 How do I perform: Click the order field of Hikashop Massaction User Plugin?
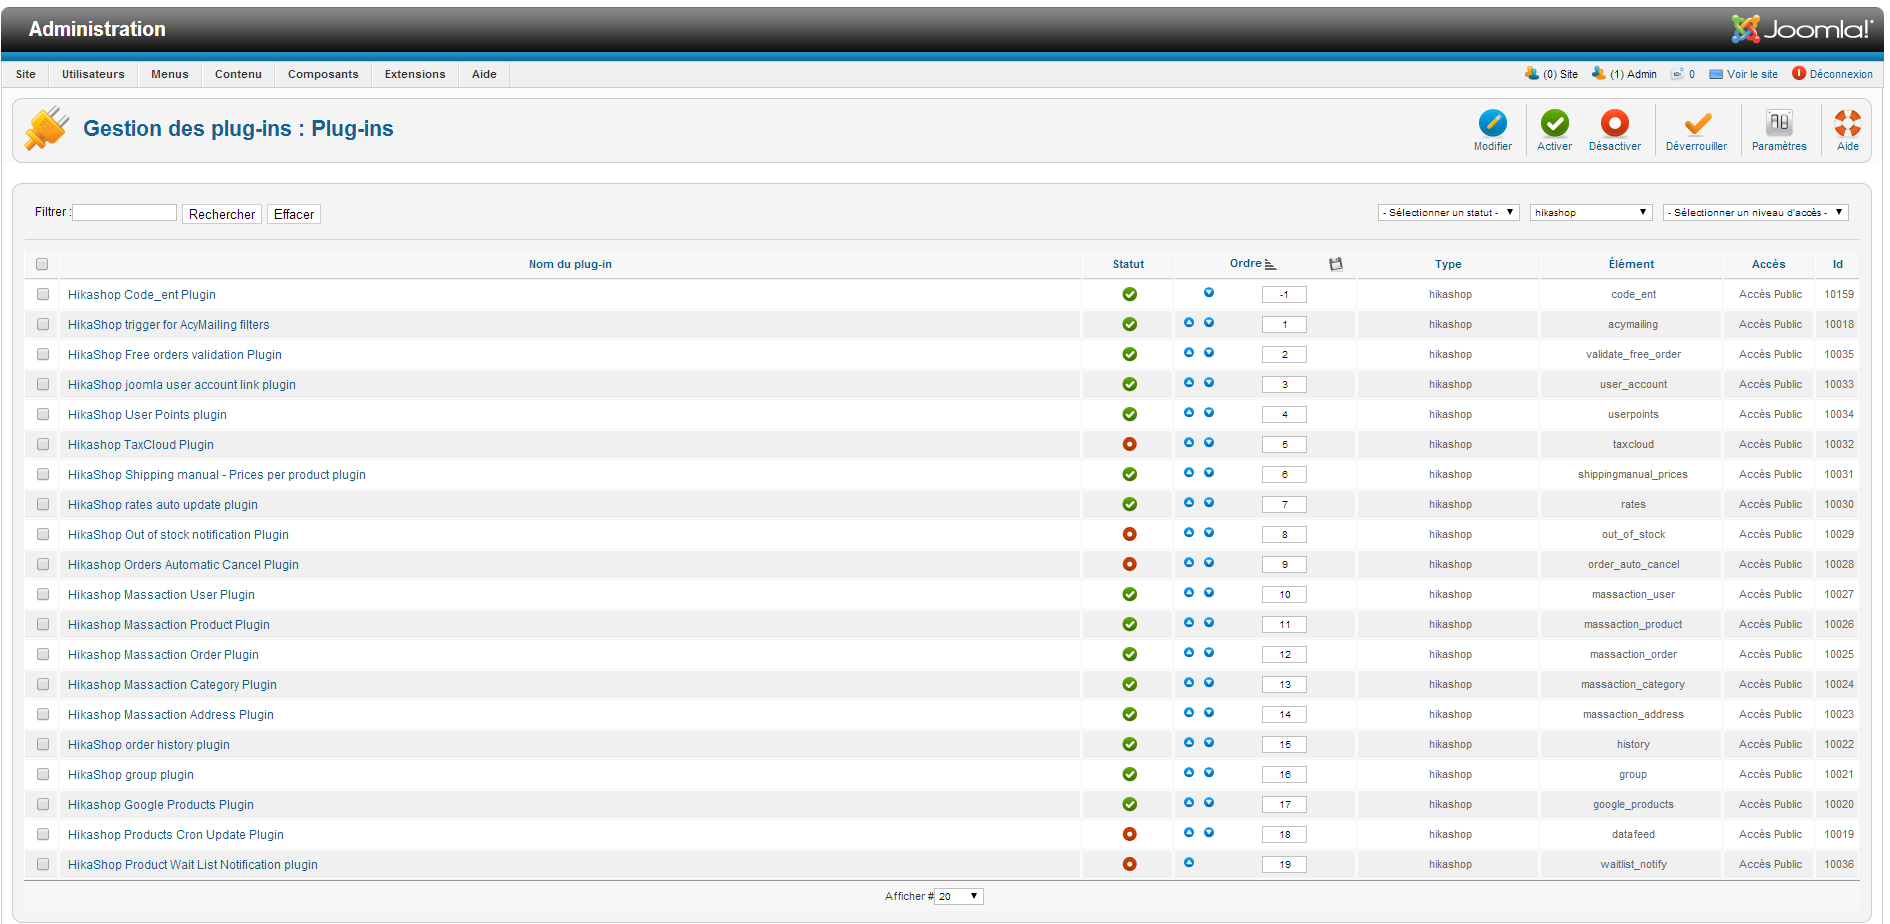click(x=1284, y=594)
